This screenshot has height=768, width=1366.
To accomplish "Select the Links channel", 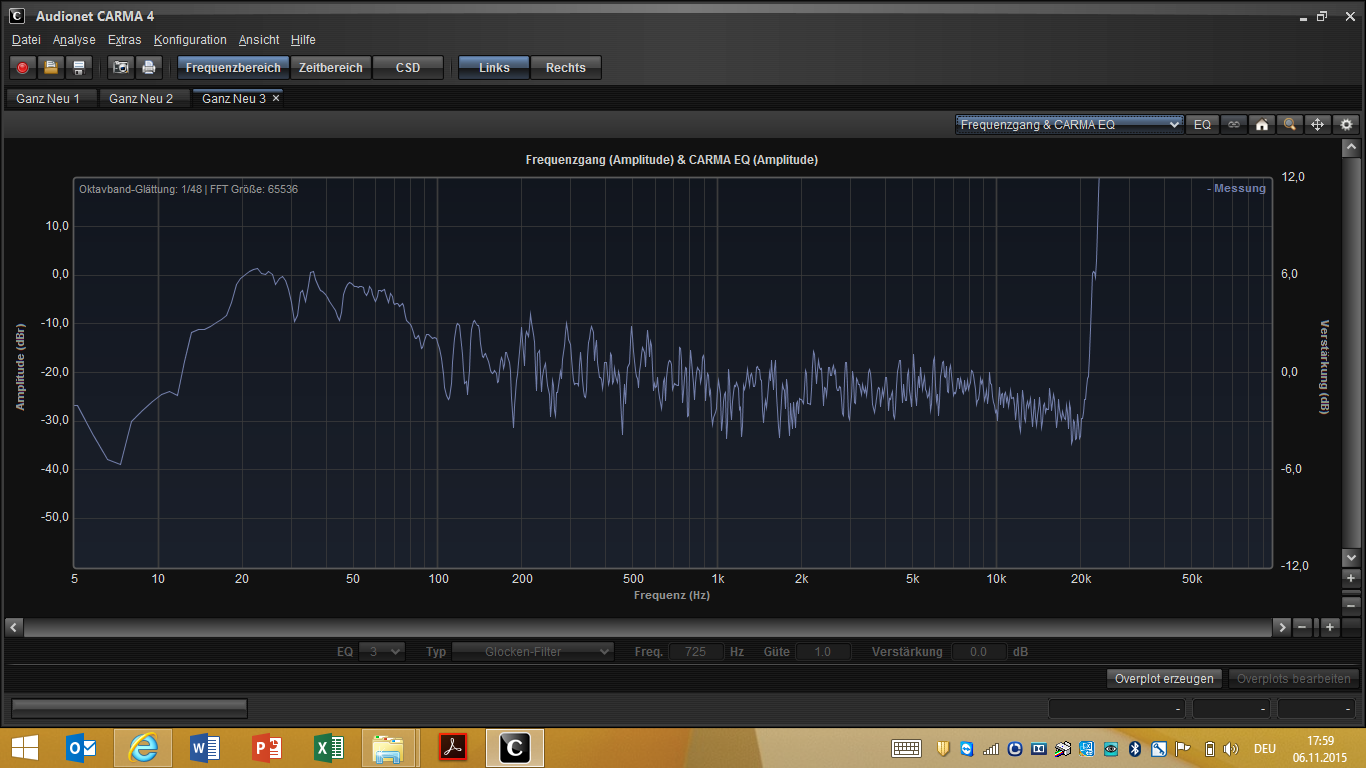I will click(494, 68).
